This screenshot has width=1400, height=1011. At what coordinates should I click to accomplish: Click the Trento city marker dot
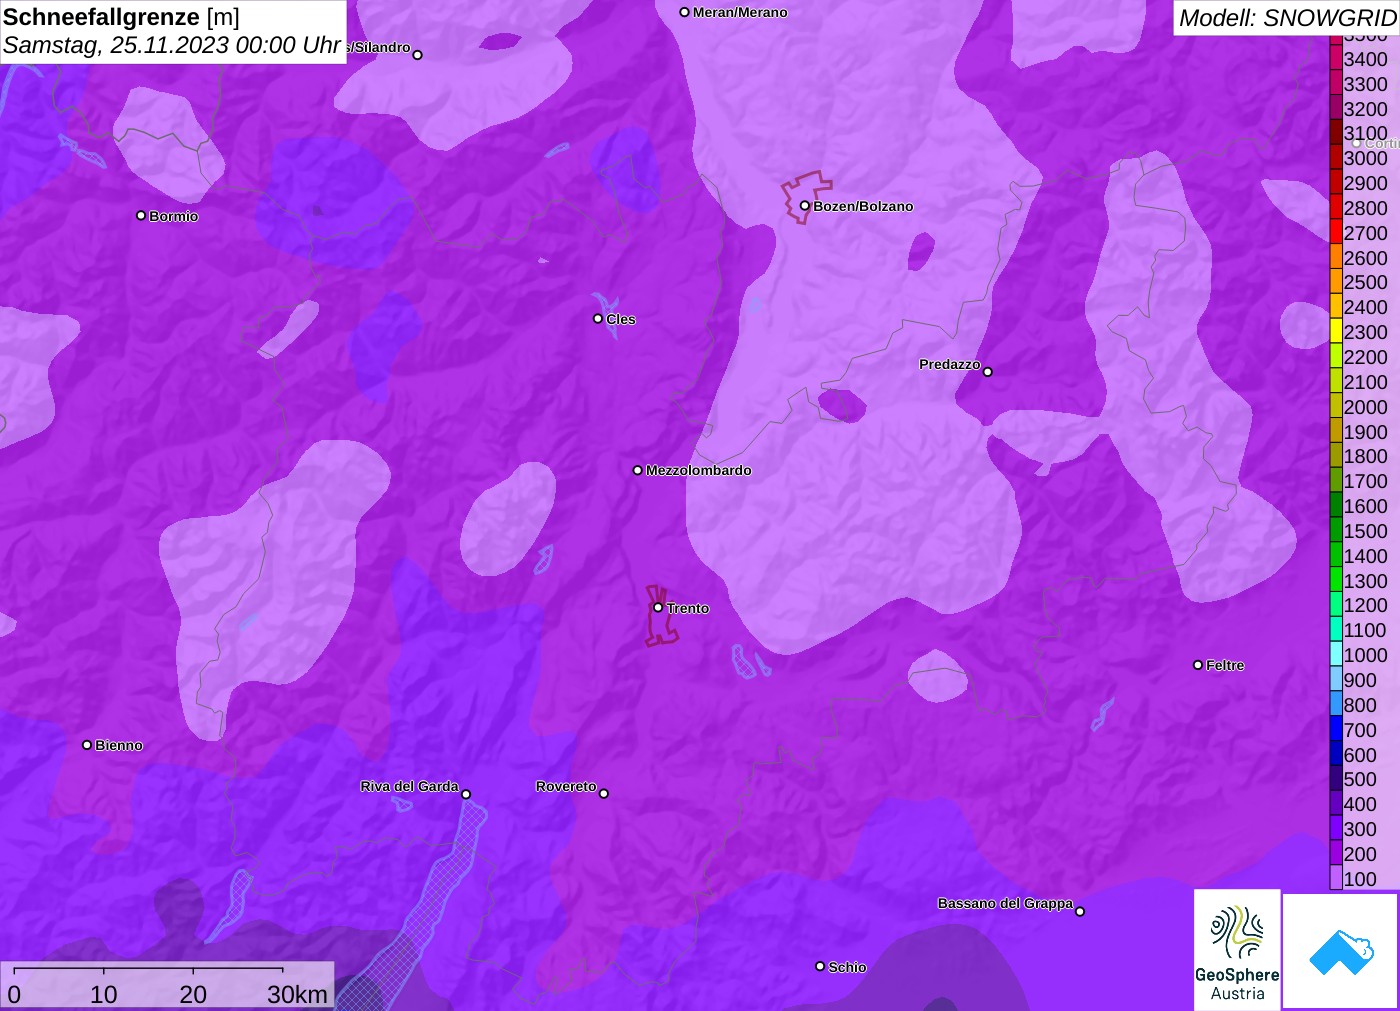pyautogui.click(x=658, y=608)
